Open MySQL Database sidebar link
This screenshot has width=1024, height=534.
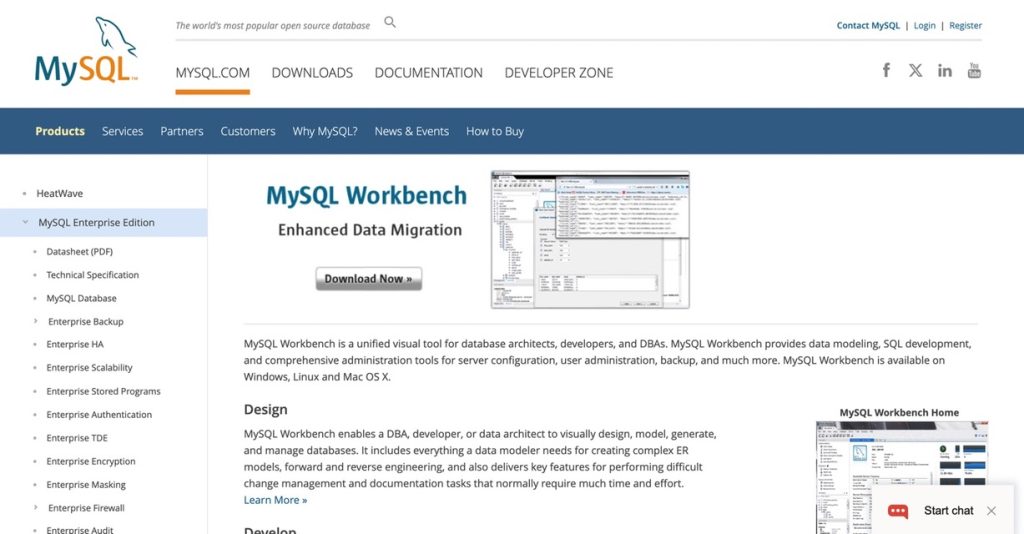click(x=82, y=298)
